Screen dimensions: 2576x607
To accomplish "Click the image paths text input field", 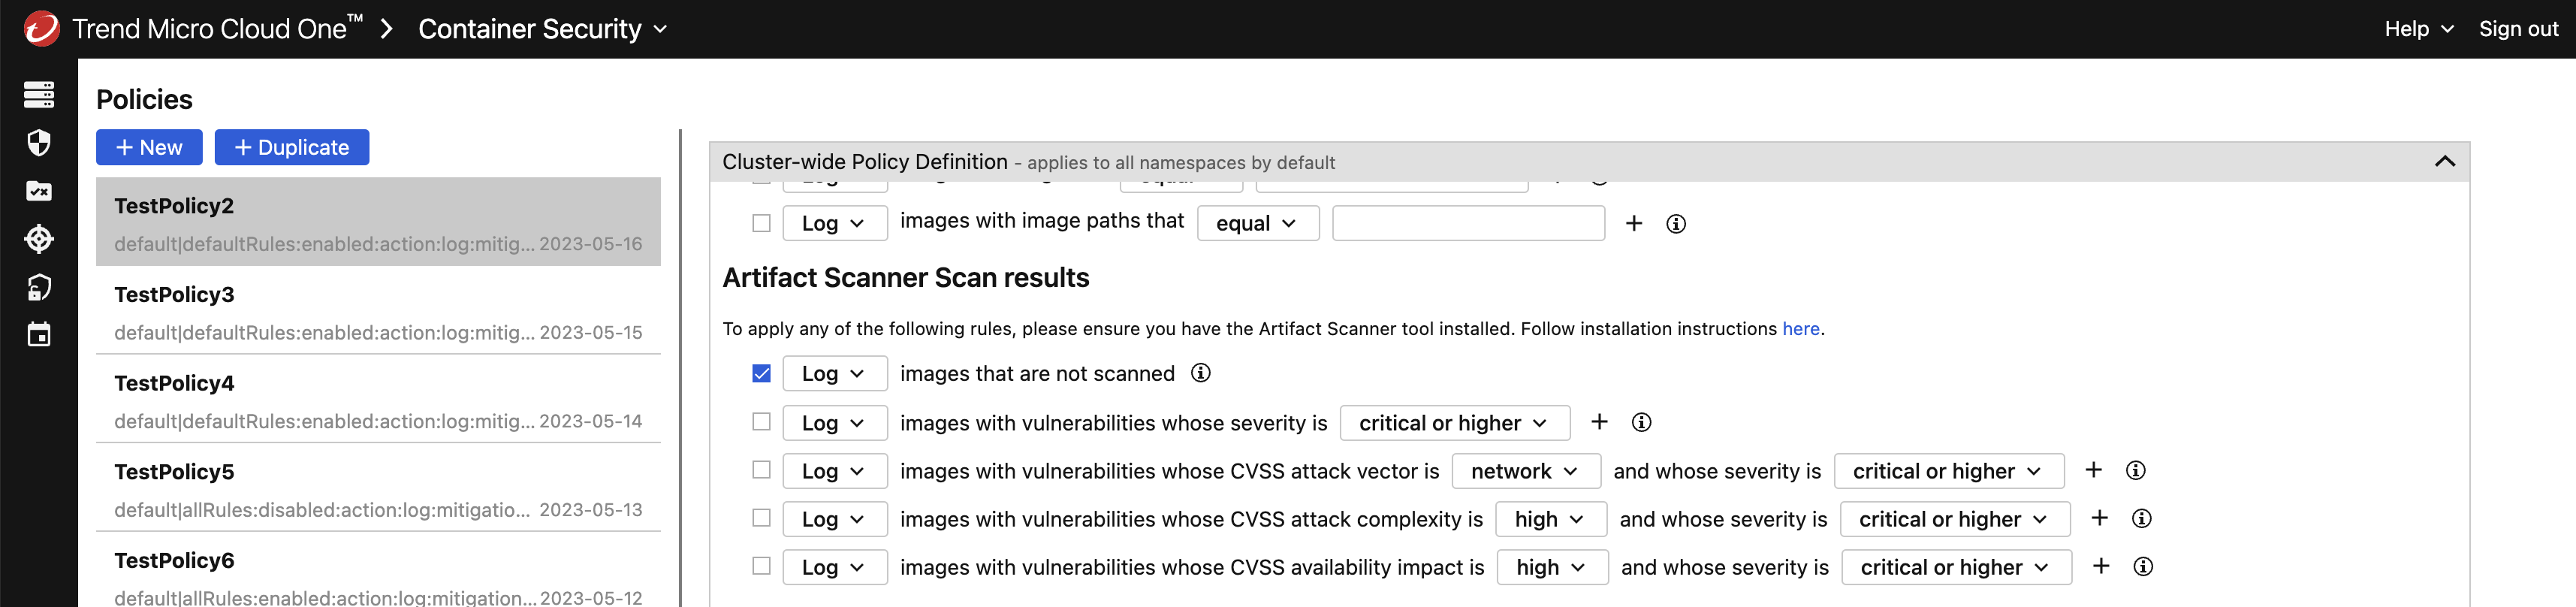I will (1468, 223).
